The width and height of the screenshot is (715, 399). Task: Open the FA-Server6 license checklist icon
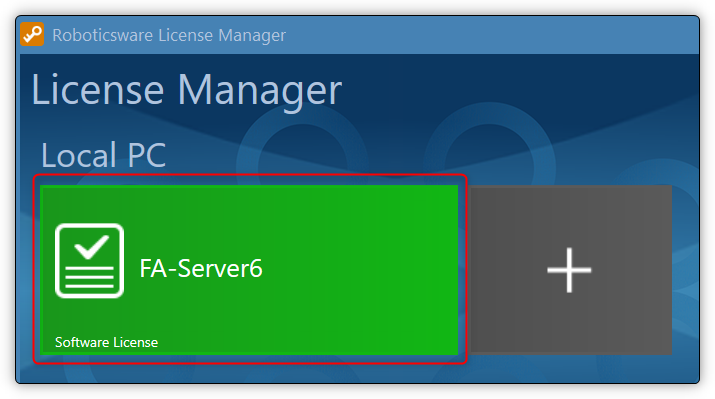89,260
